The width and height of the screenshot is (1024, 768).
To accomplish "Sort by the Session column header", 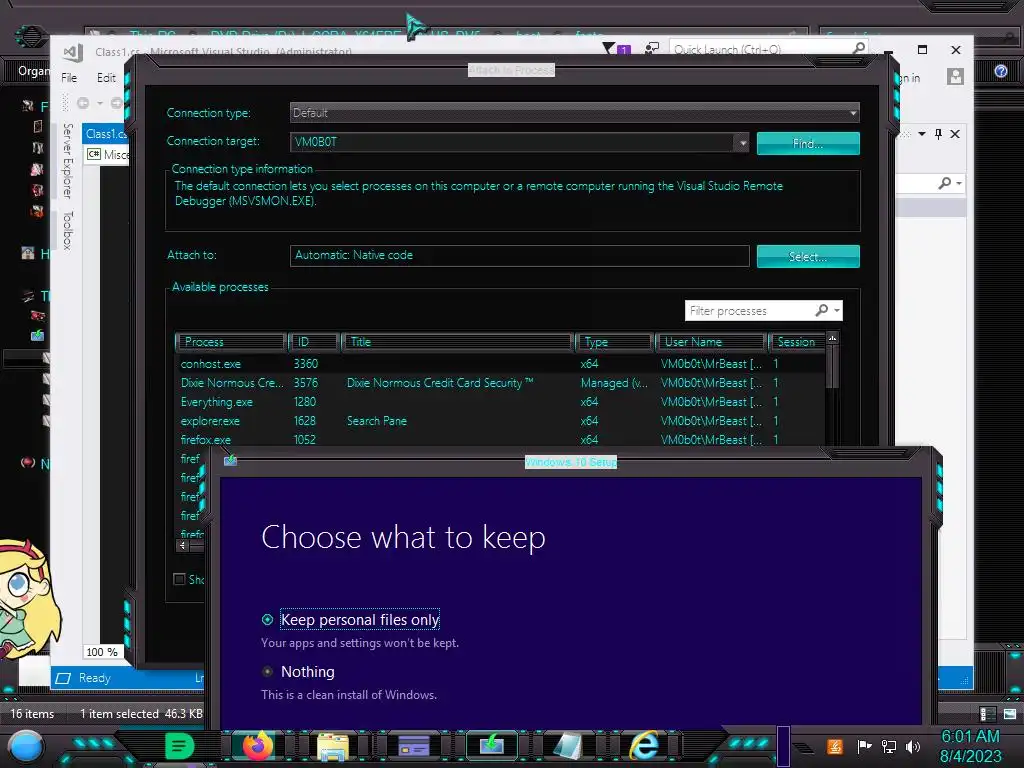I will coord(797,342).
